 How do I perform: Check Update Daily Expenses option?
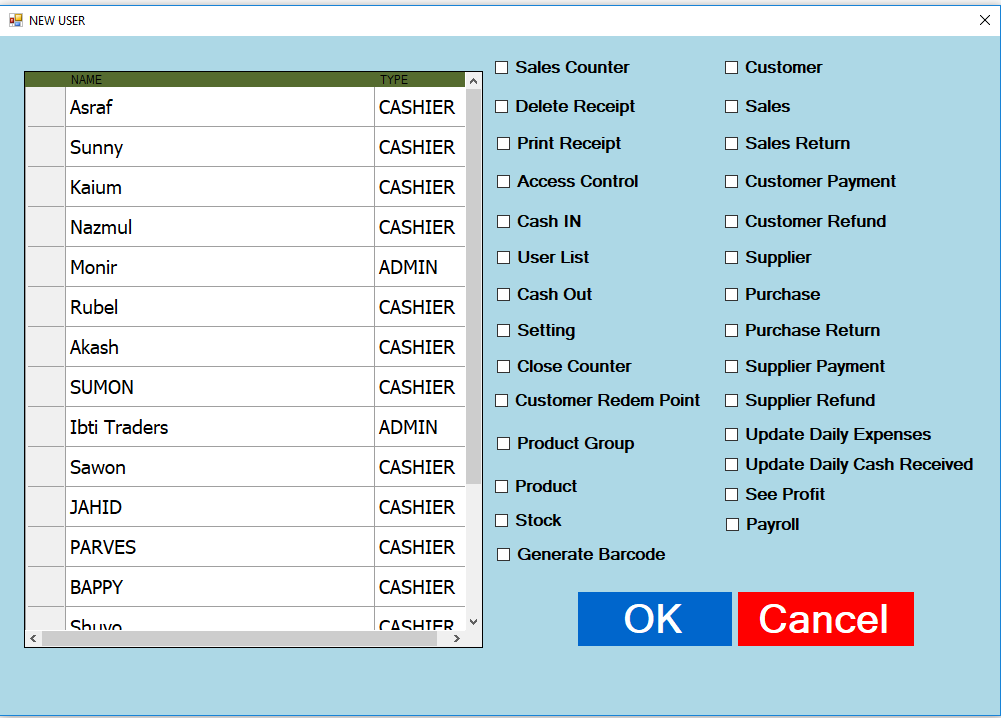pyautogui.click(x=732, y=435)
